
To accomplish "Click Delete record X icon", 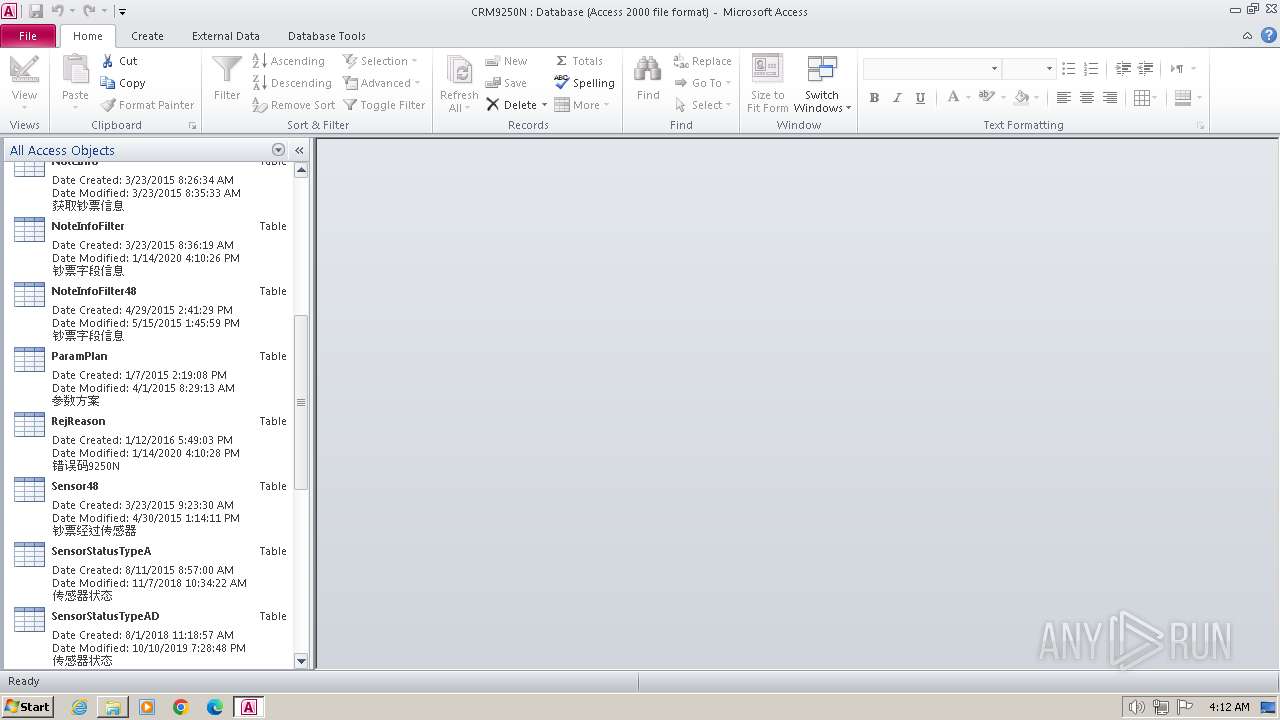I will (x=493, y=105).
